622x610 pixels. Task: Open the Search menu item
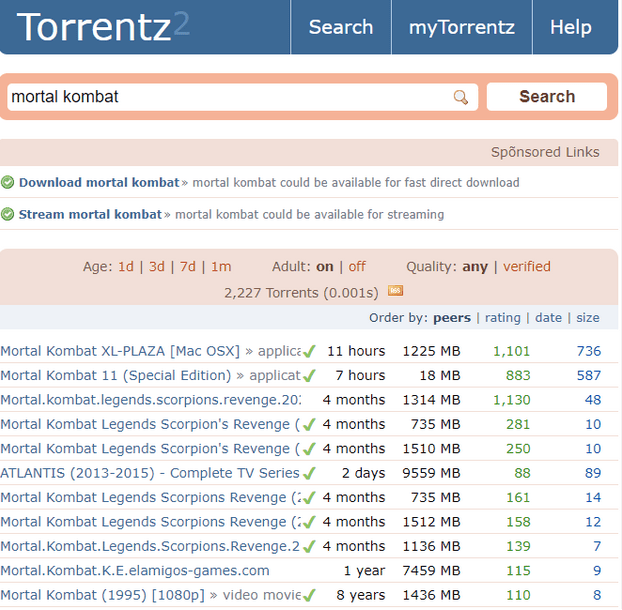point(341,27)
